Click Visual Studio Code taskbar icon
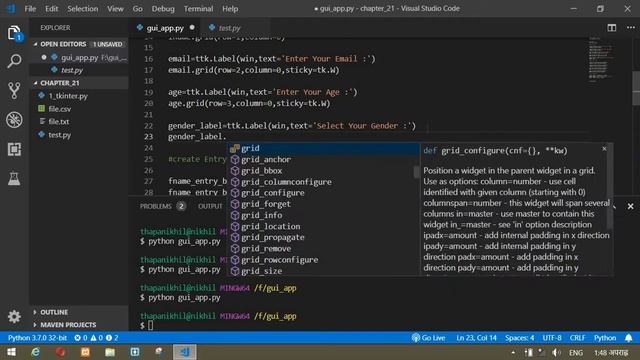 click(x=184, y=352)
